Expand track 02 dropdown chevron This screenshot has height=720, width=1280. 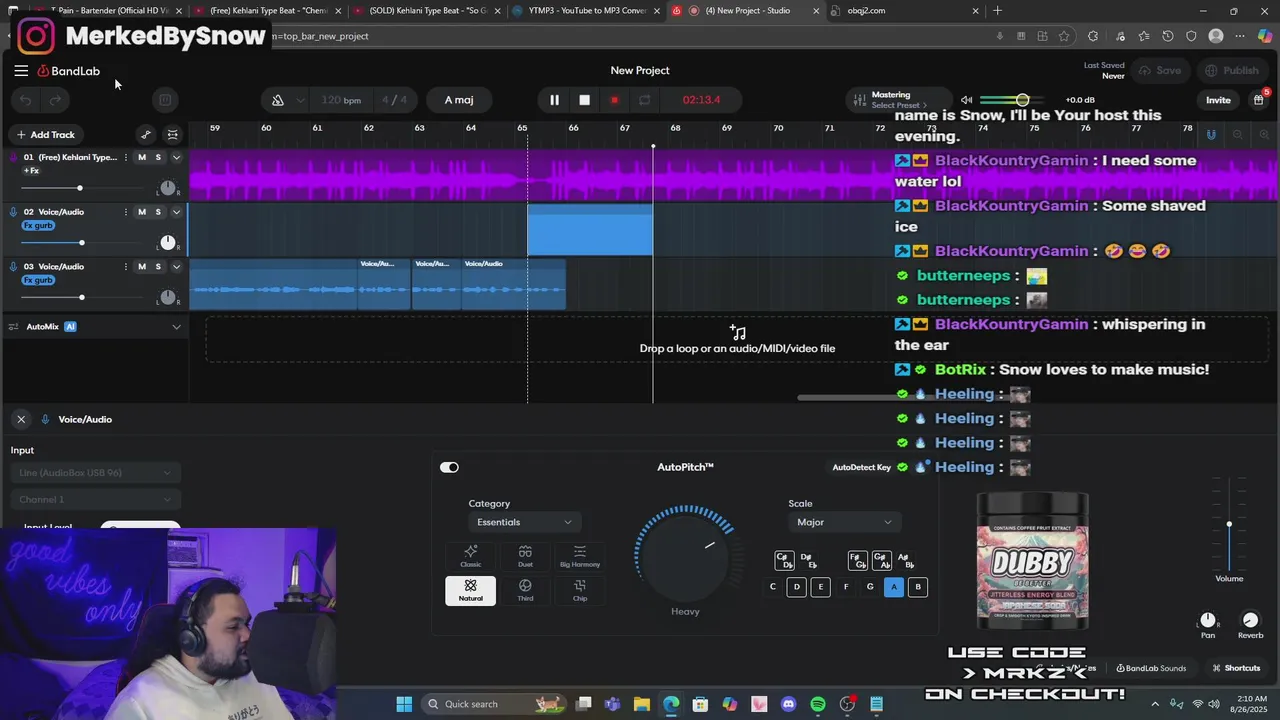click(177, 212)
